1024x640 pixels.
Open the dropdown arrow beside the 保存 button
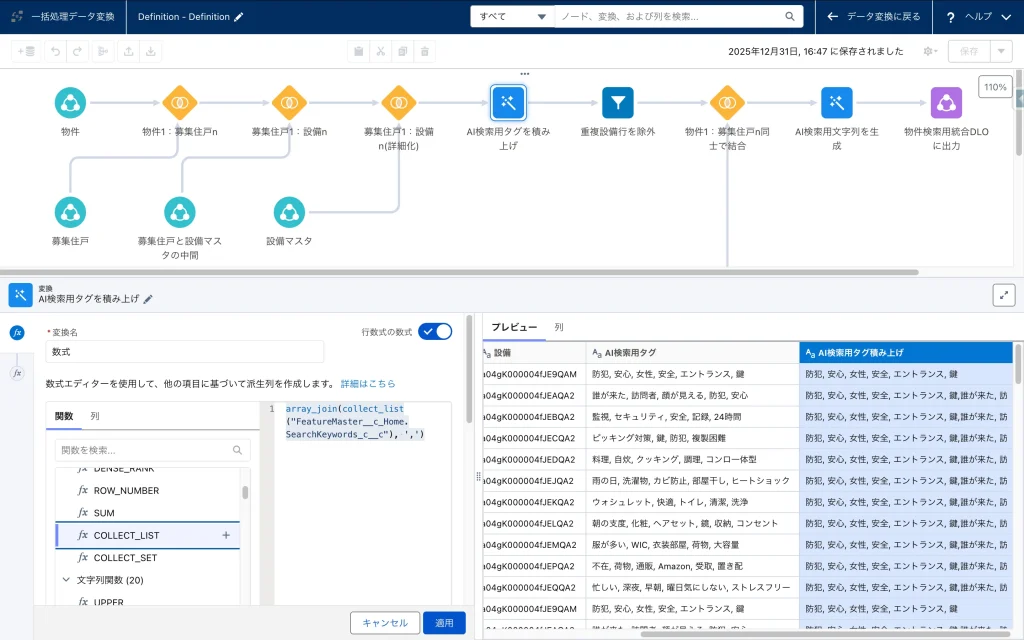click(x=1001, y=51)
